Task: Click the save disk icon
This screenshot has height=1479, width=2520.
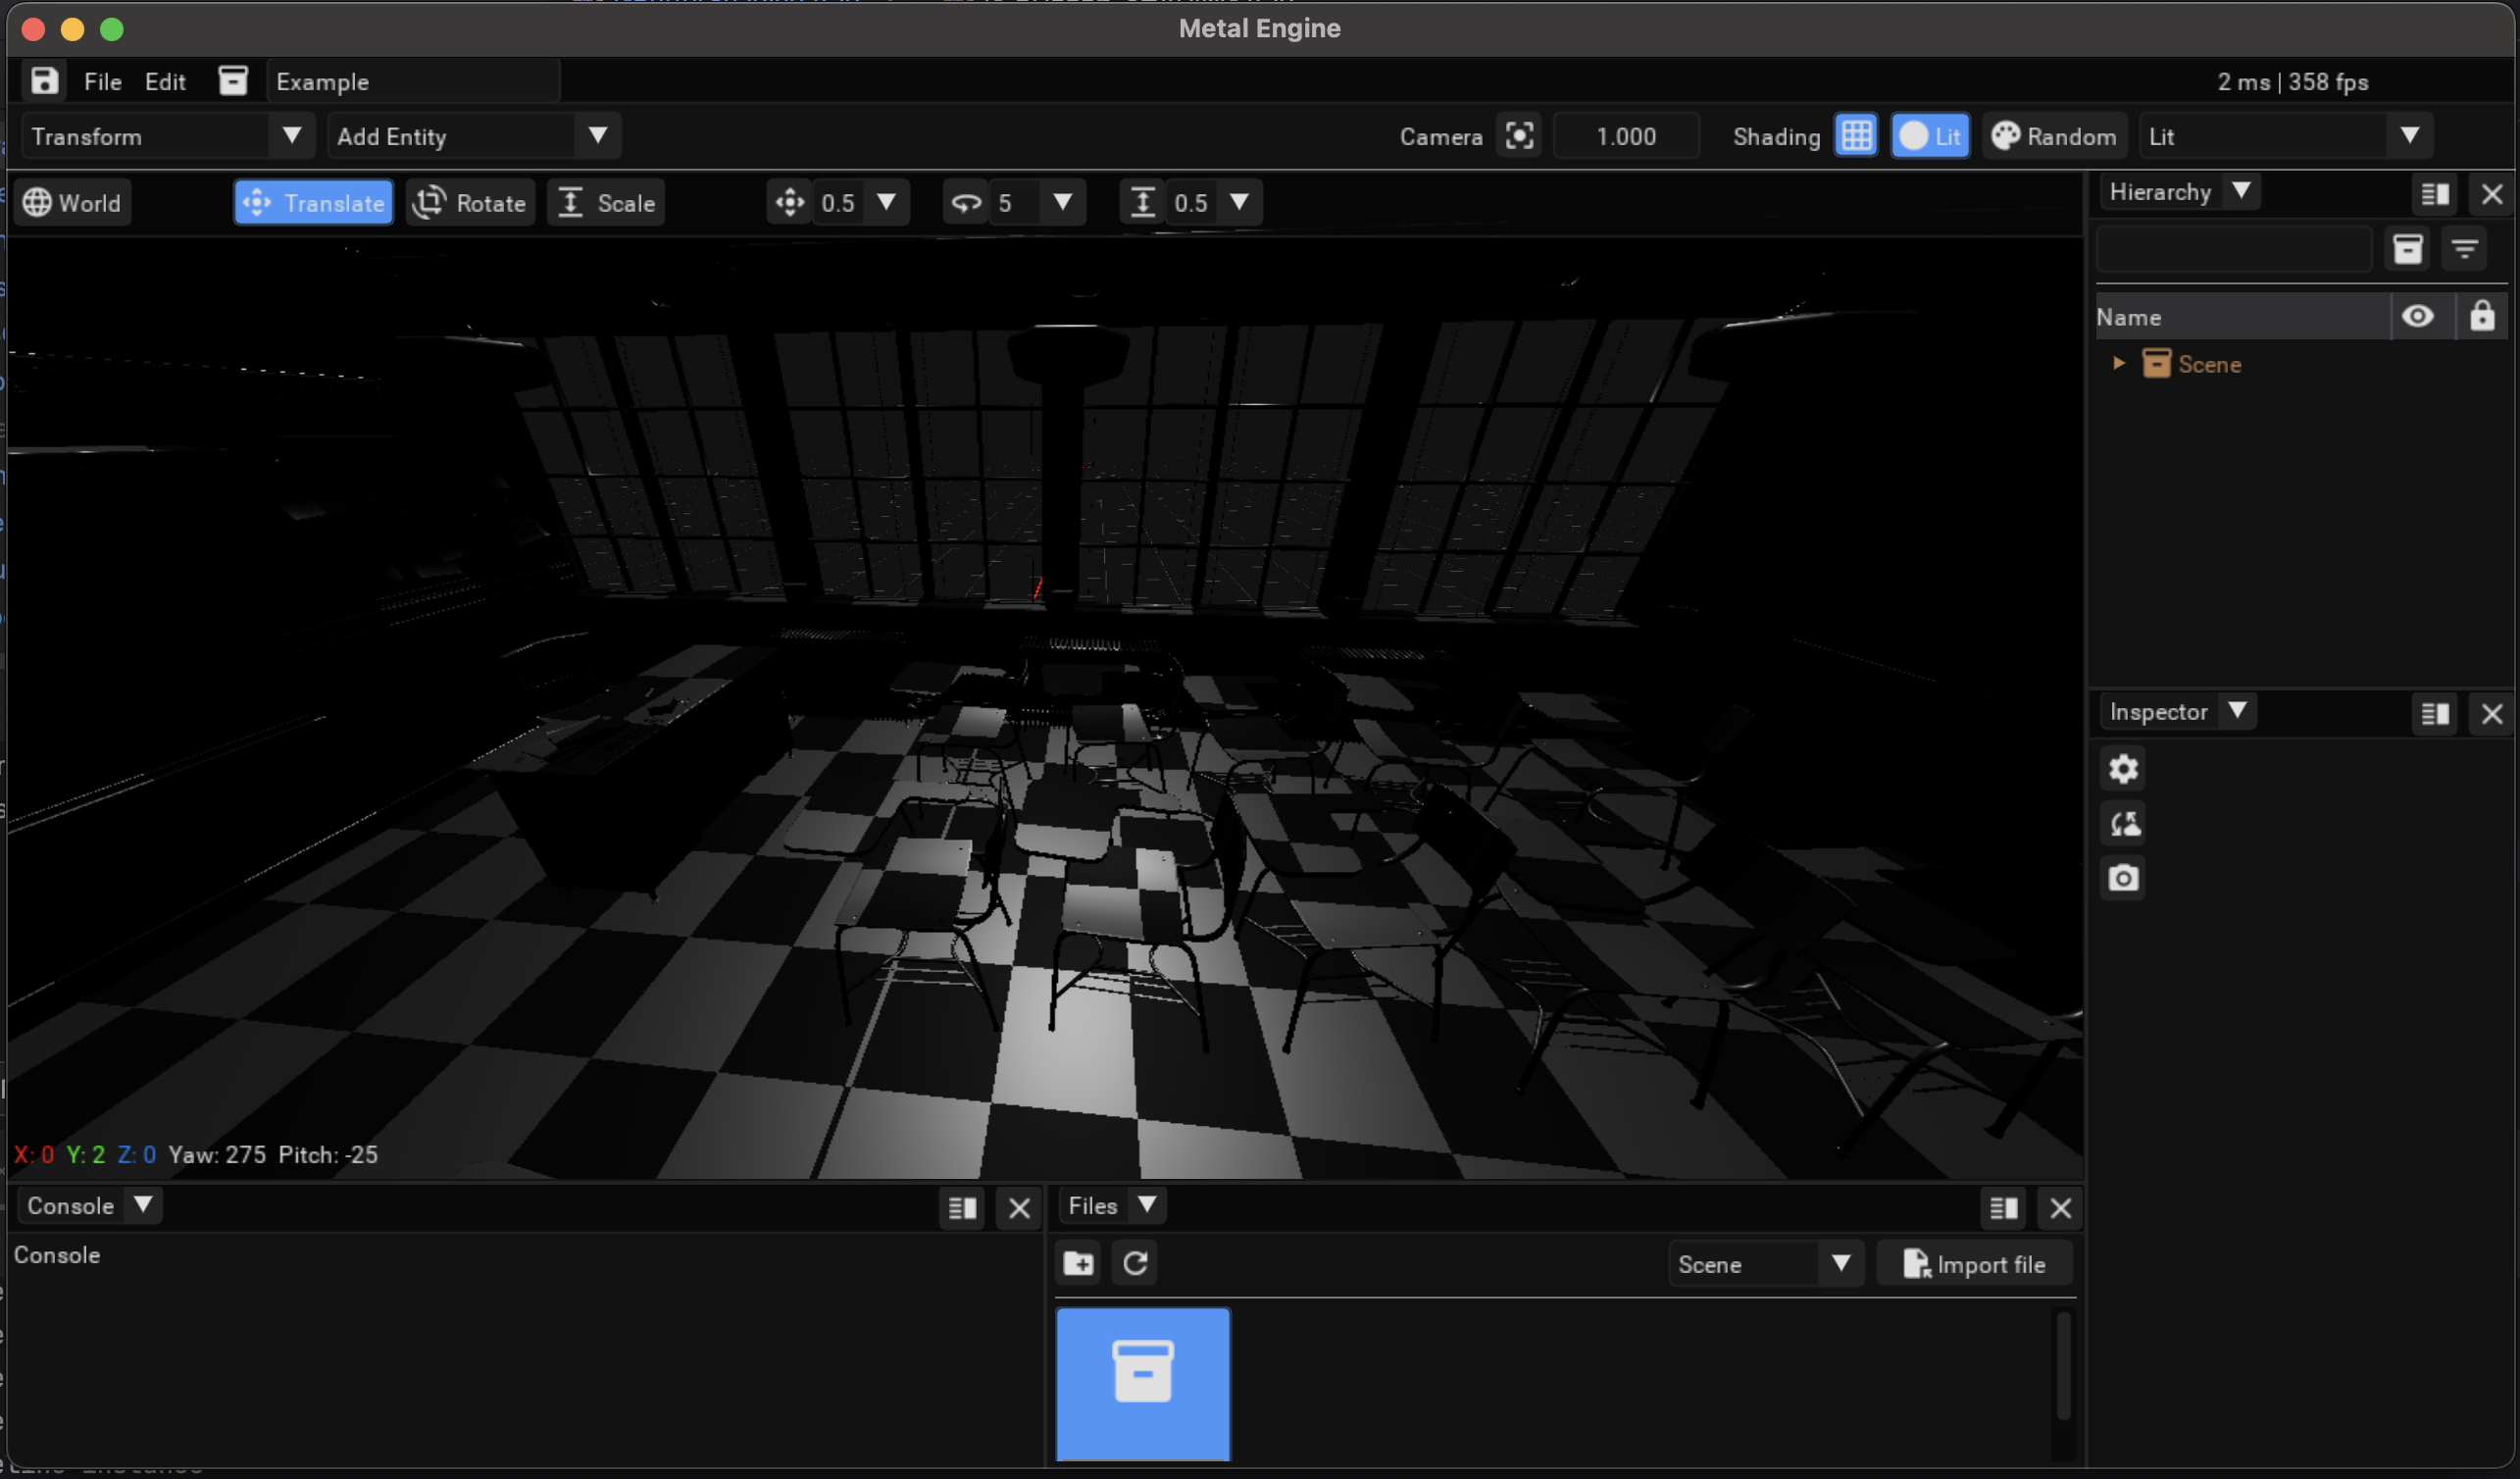Action: [x=44, y=81]
